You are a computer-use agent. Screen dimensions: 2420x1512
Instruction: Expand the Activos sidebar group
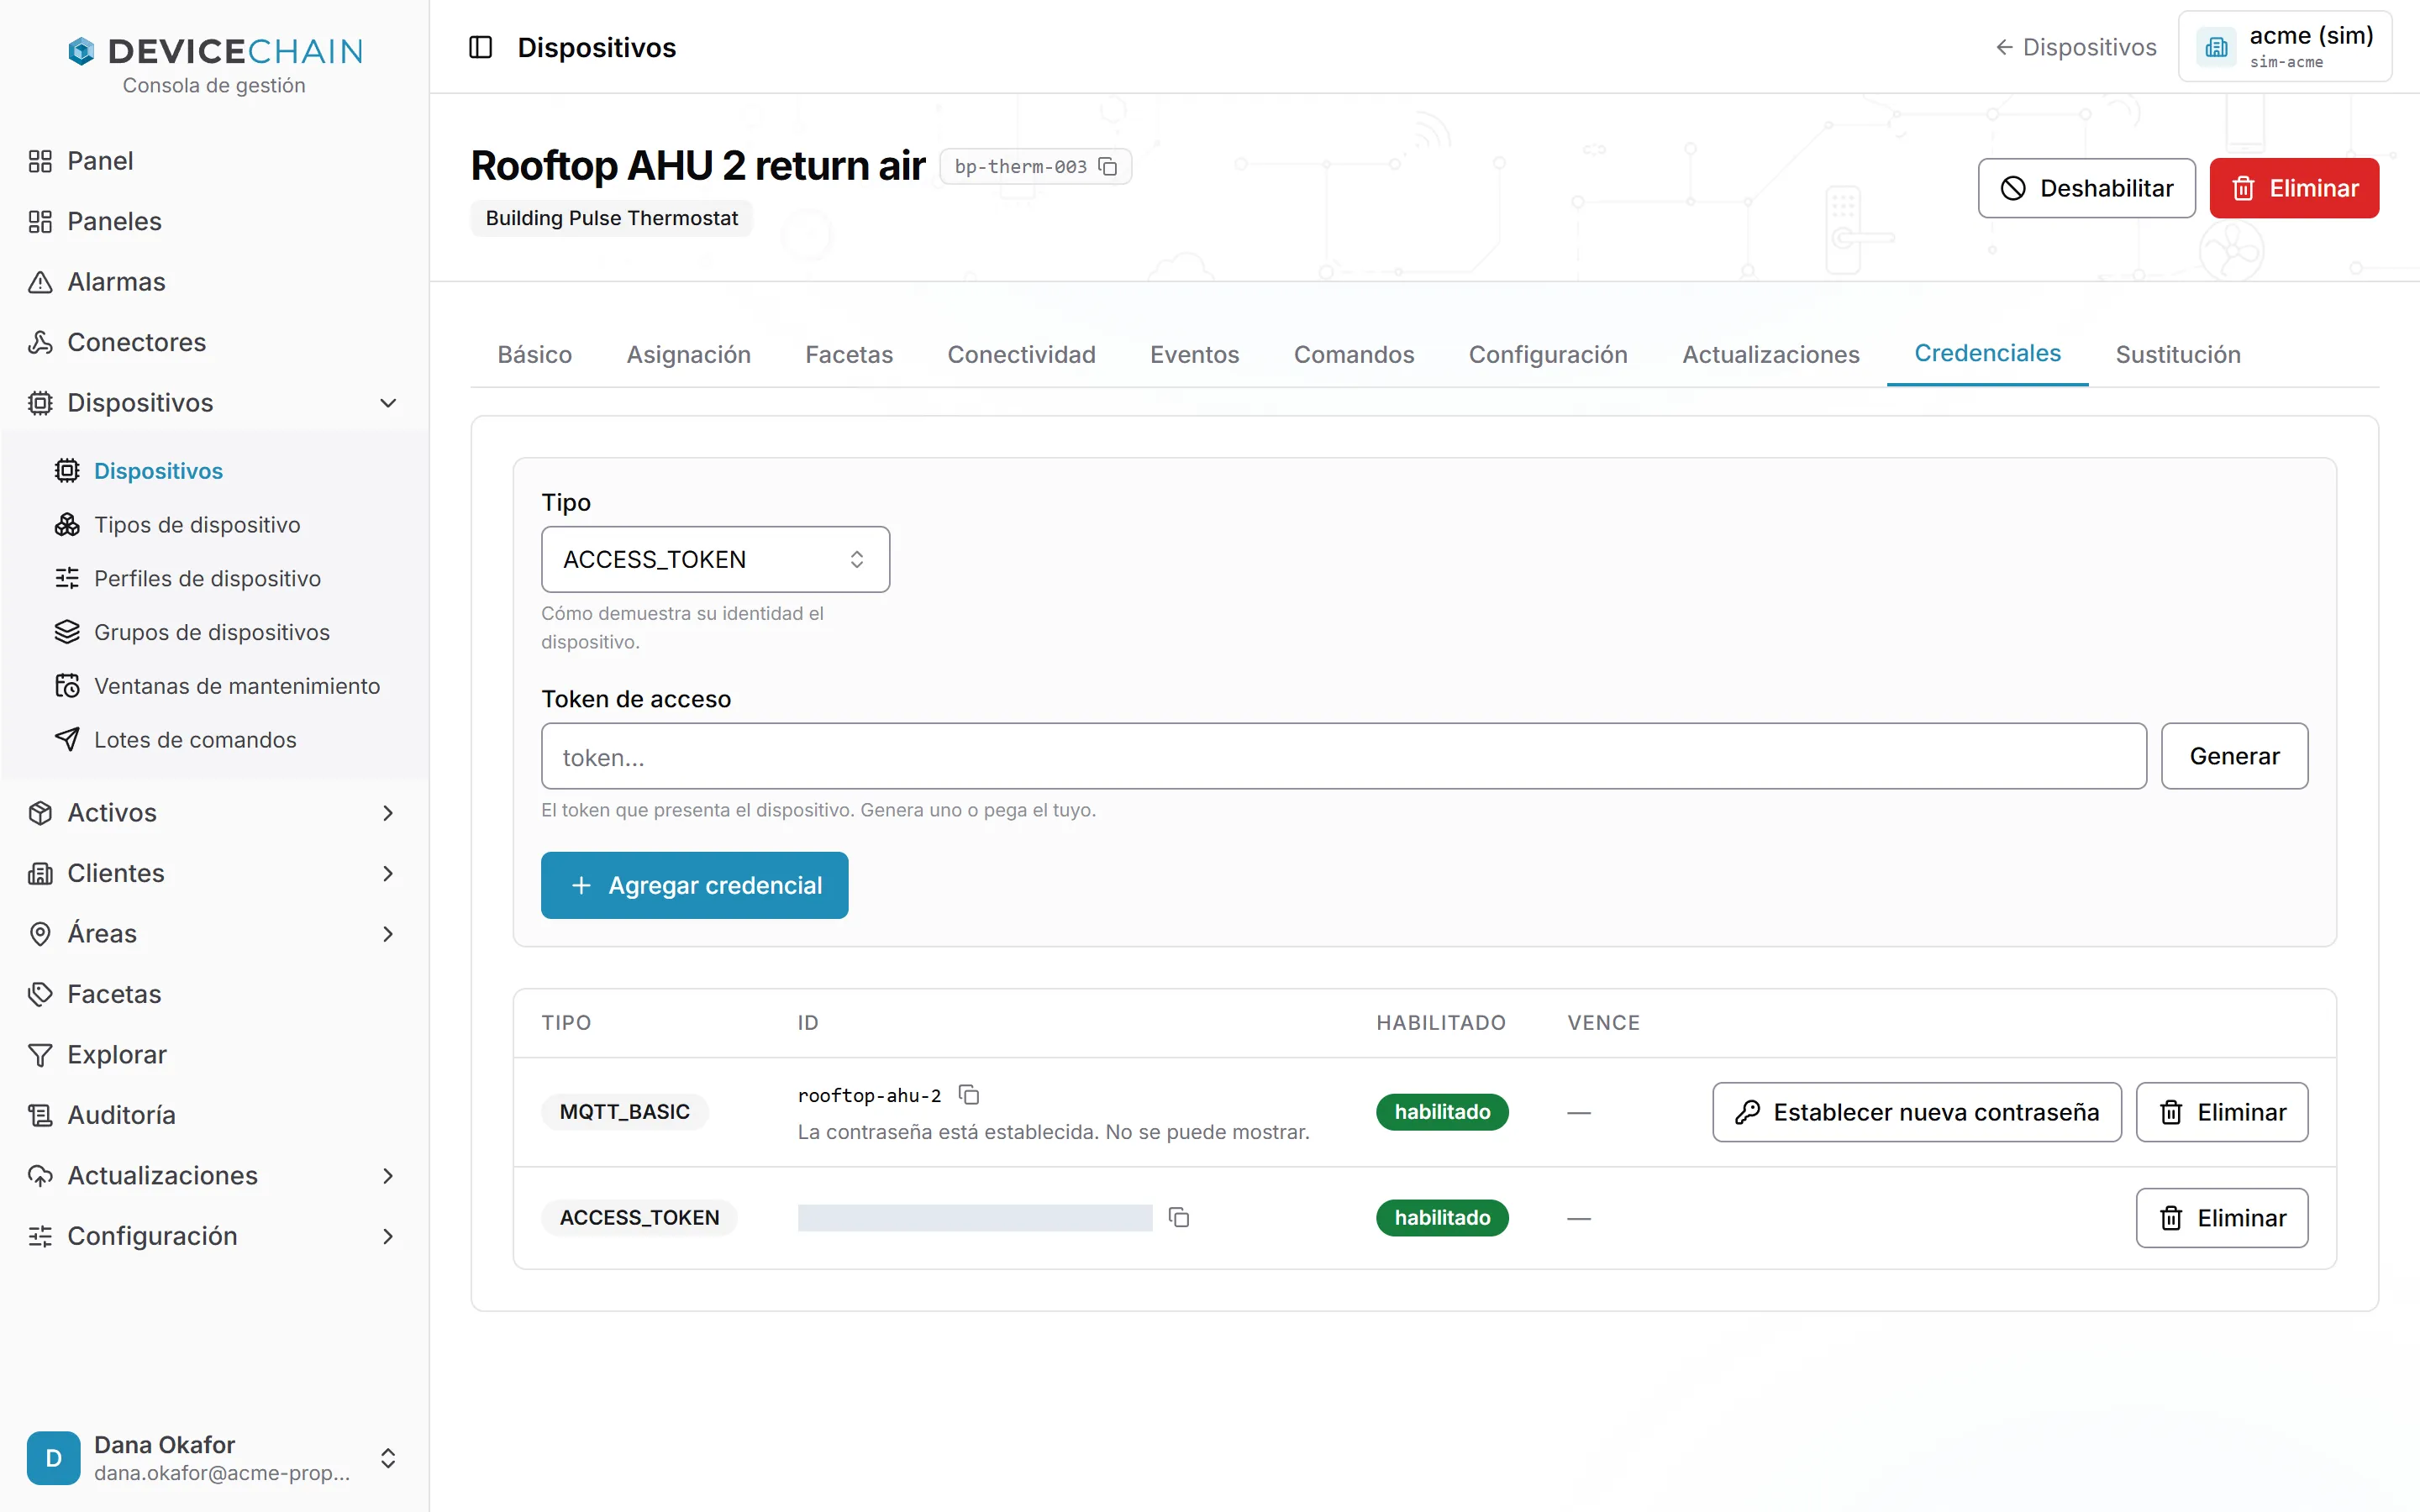(214, 813)
